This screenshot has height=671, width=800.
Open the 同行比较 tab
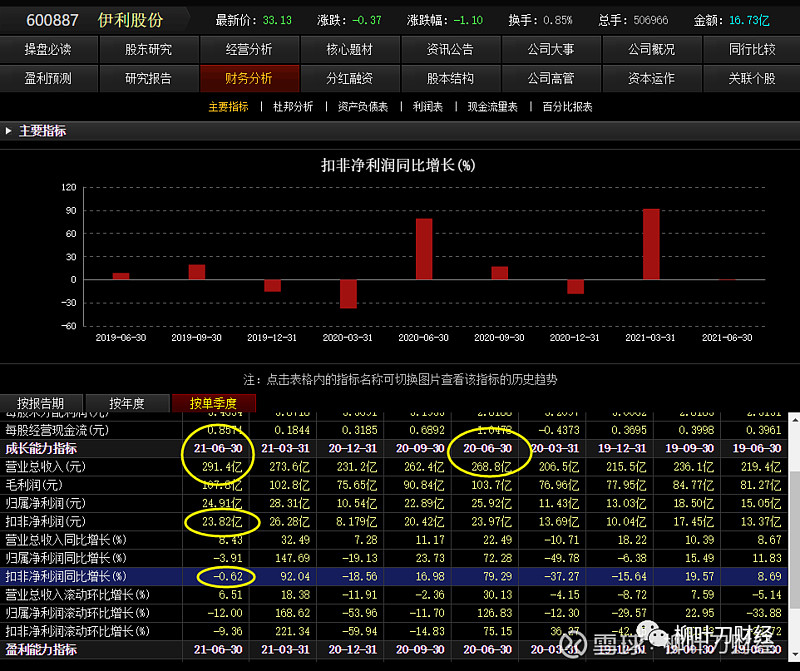pyautogui.click(x=752, y=49)
